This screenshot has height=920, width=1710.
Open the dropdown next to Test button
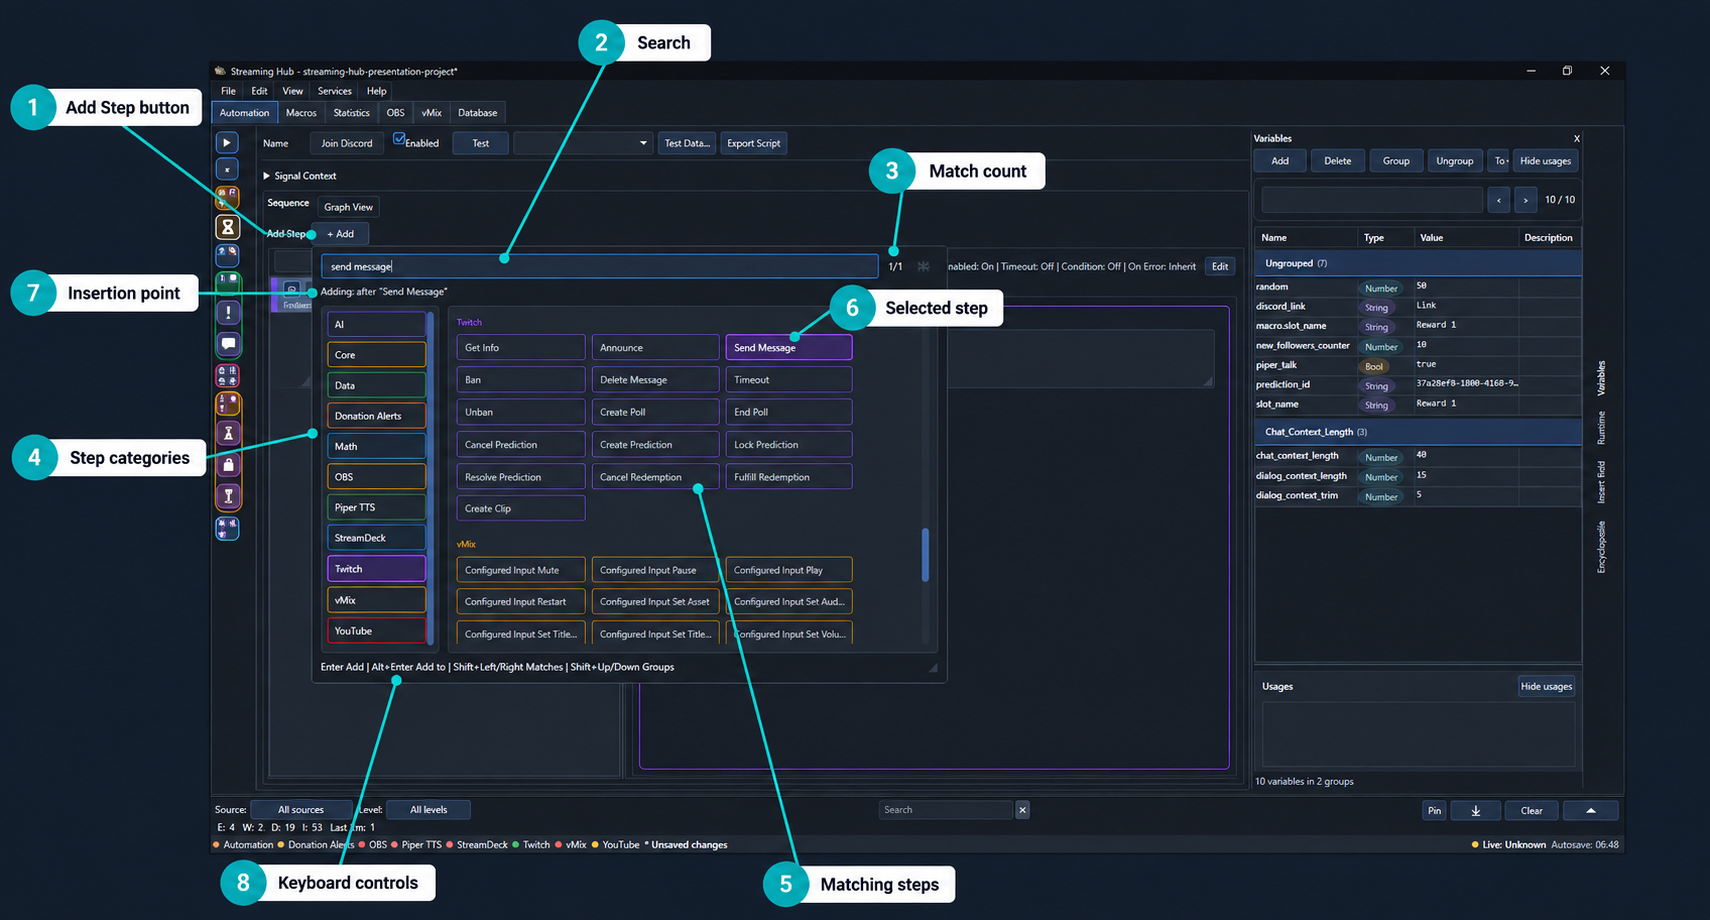[x=583, y=143]
